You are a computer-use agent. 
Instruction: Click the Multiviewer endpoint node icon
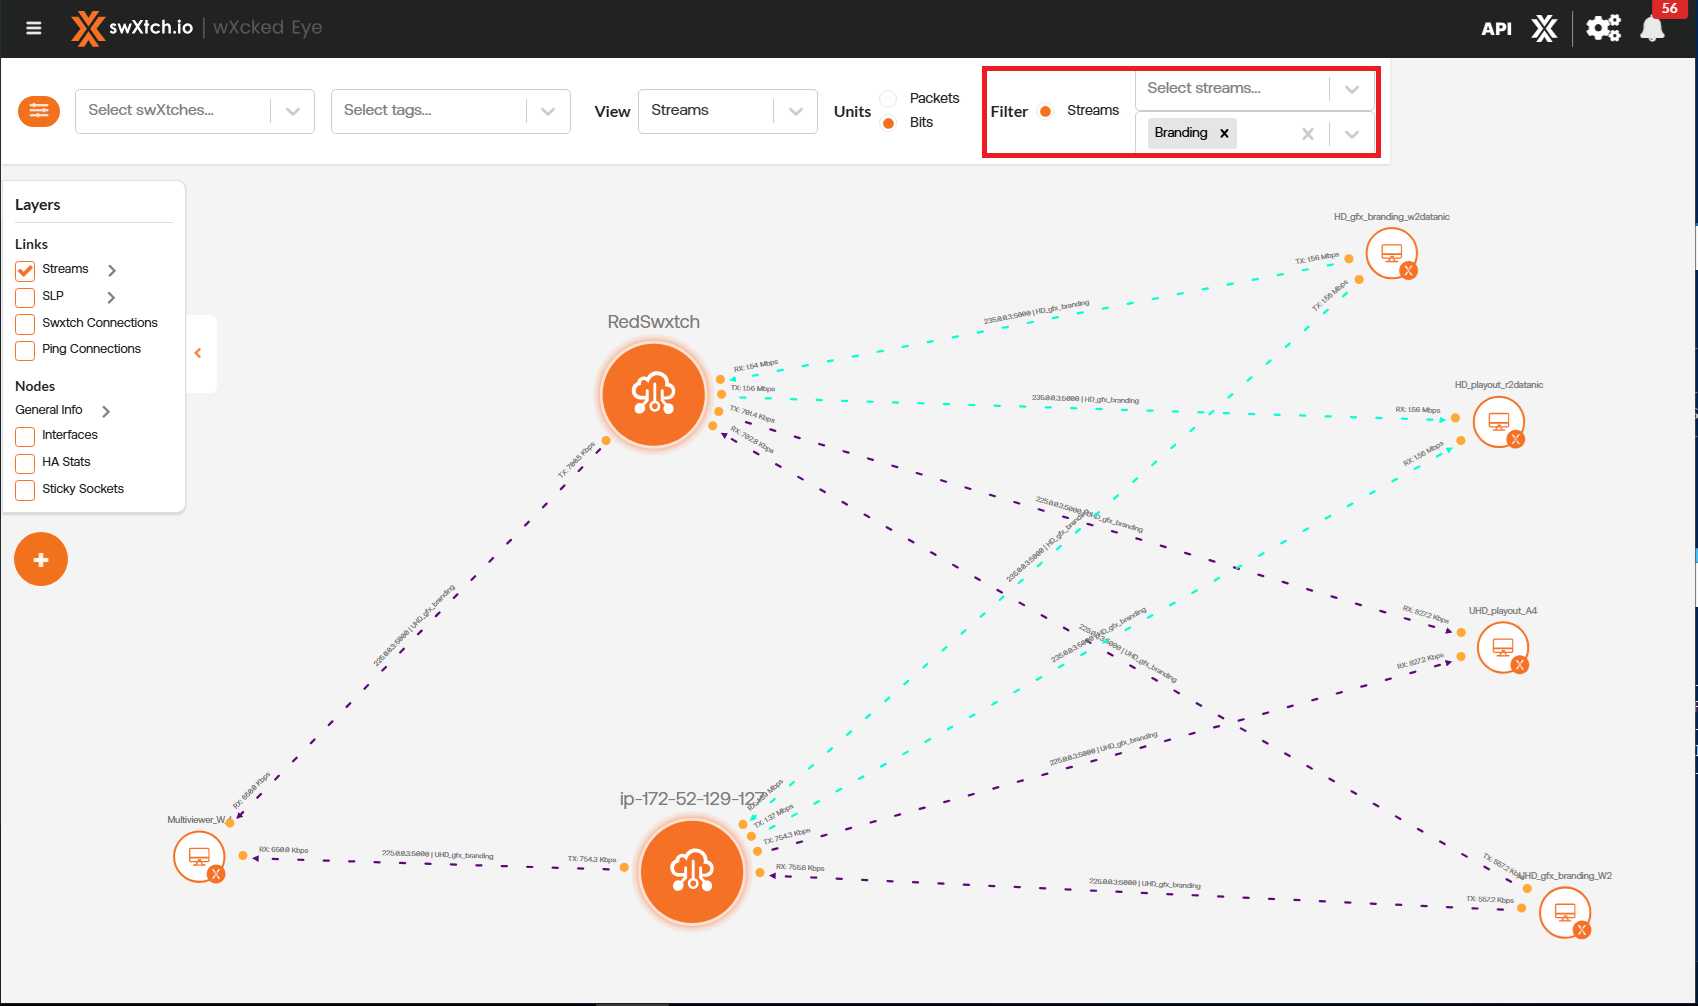(x=199, y=857)
